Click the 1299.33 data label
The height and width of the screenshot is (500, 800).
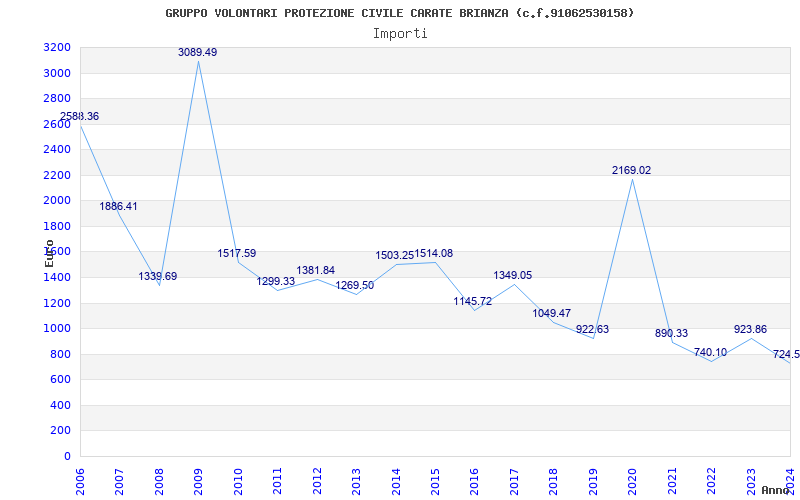tap(276, 282)
